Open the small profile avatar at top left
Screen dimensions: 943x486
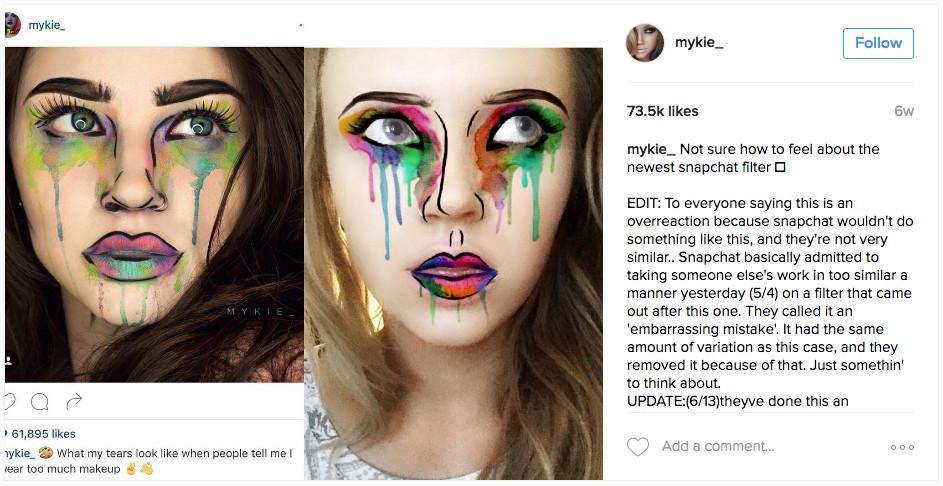12,25
